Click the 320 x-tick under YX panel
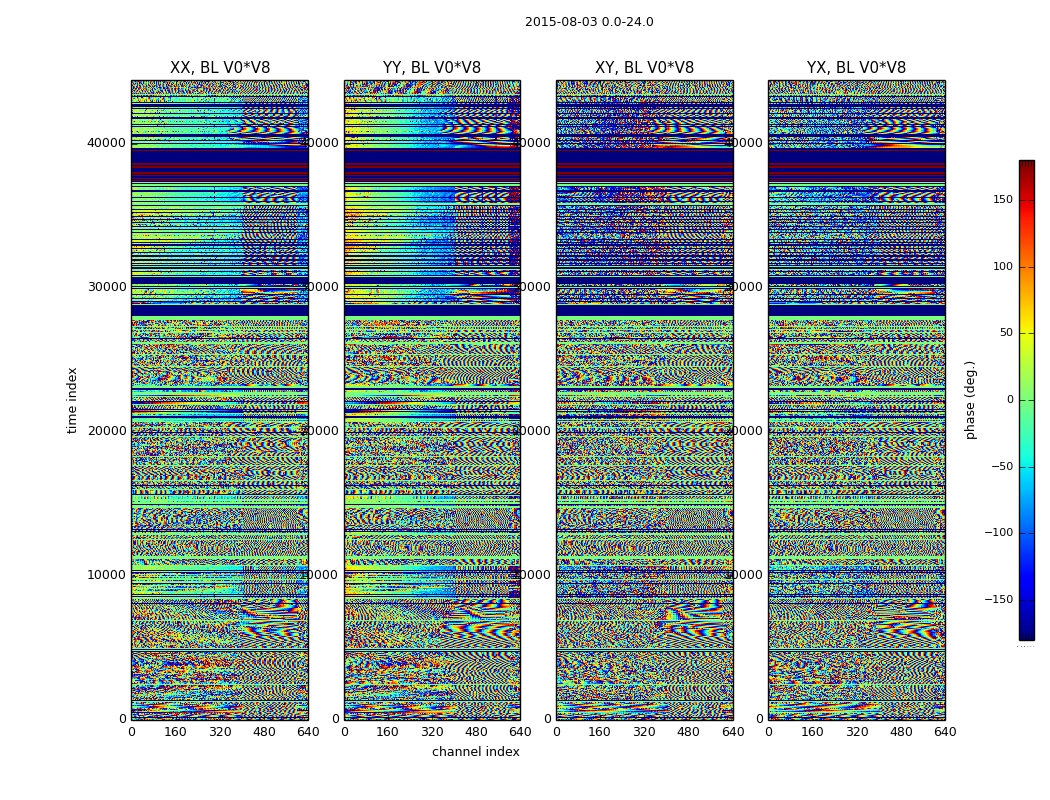1050x800 pixels. pyautogui.click(x=856, y=732)
